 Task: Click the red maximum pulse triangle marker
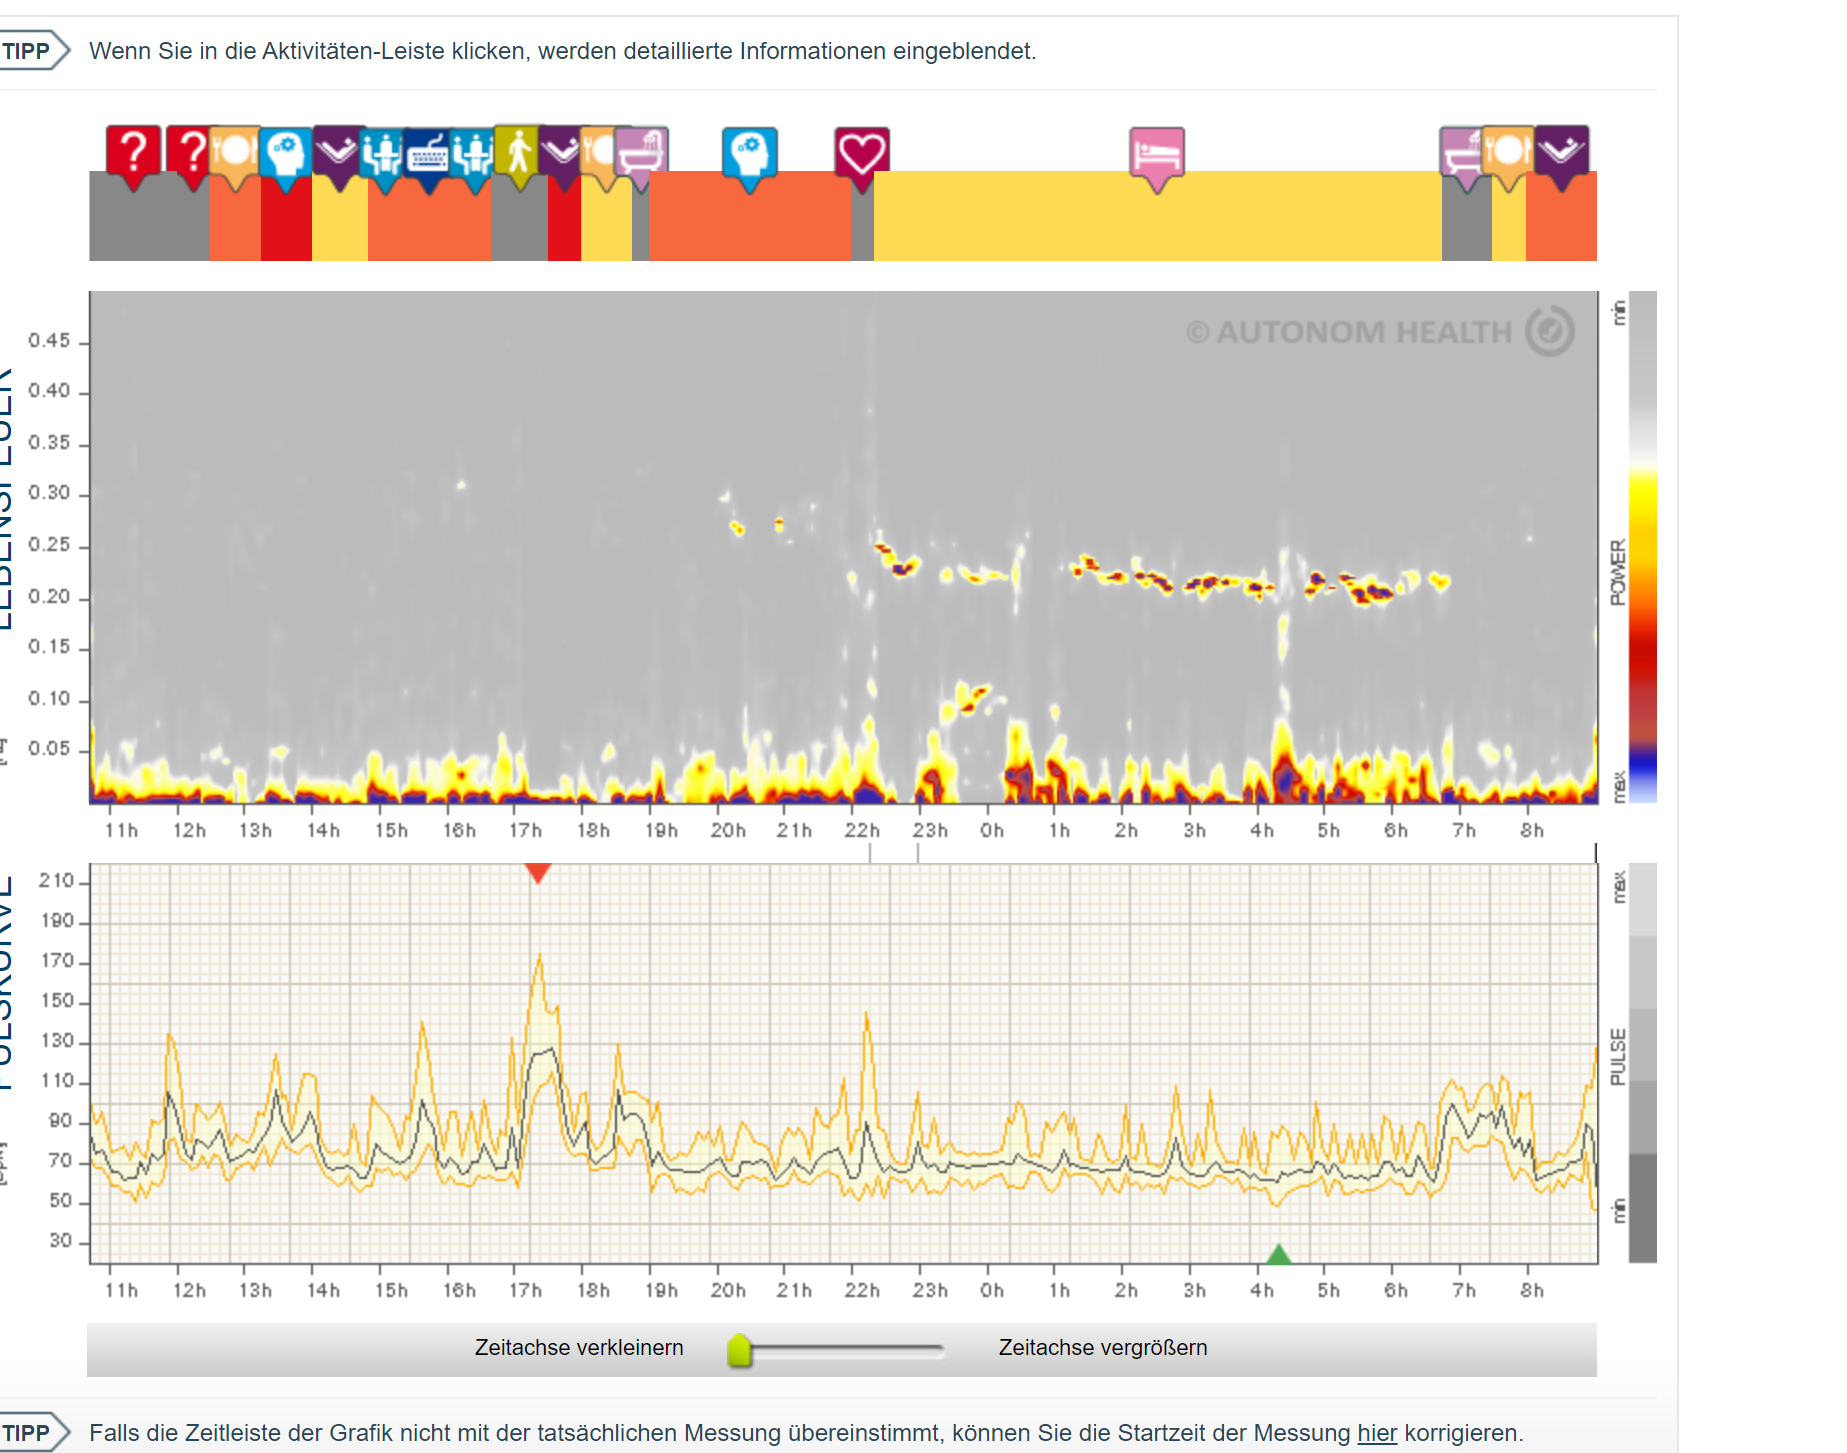tap(538, 874)
